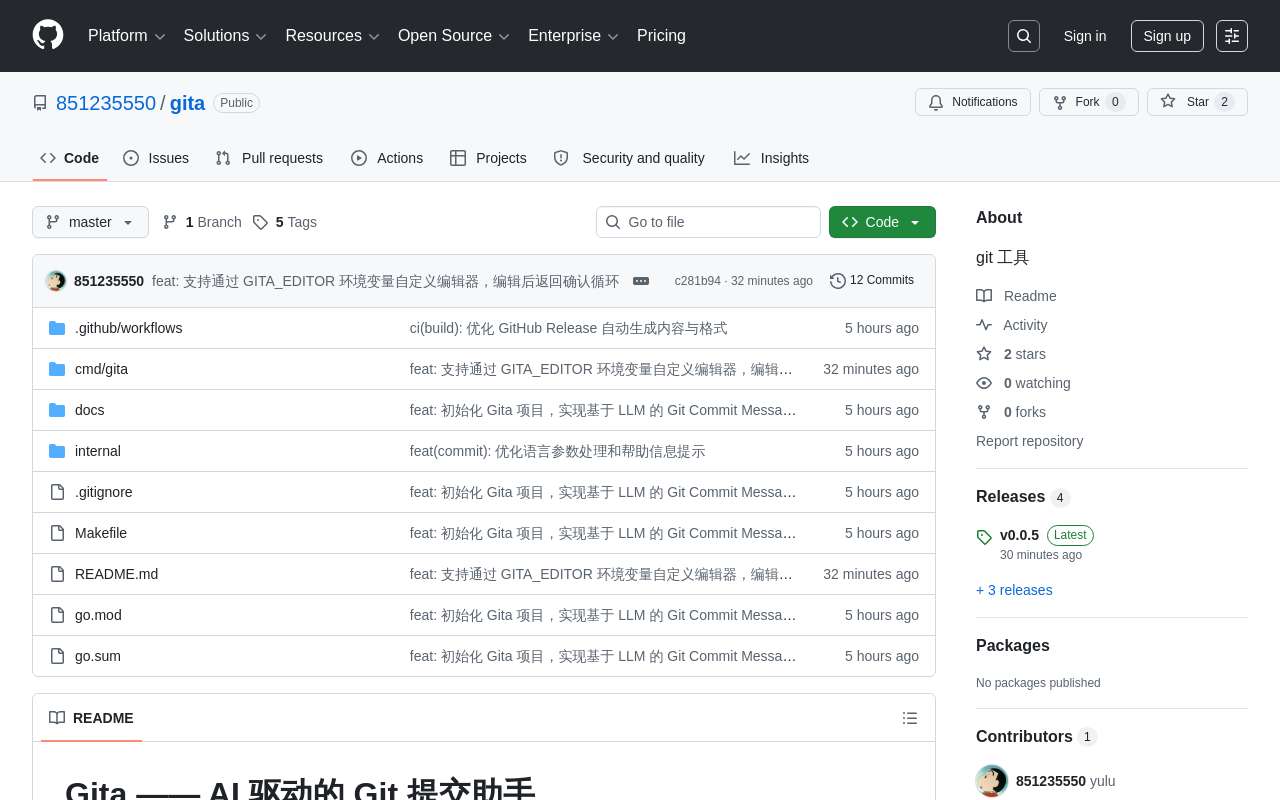Viewport: 1280px width, 800px height.
Task: Switch to the Code tab
Action: (70, 158)
